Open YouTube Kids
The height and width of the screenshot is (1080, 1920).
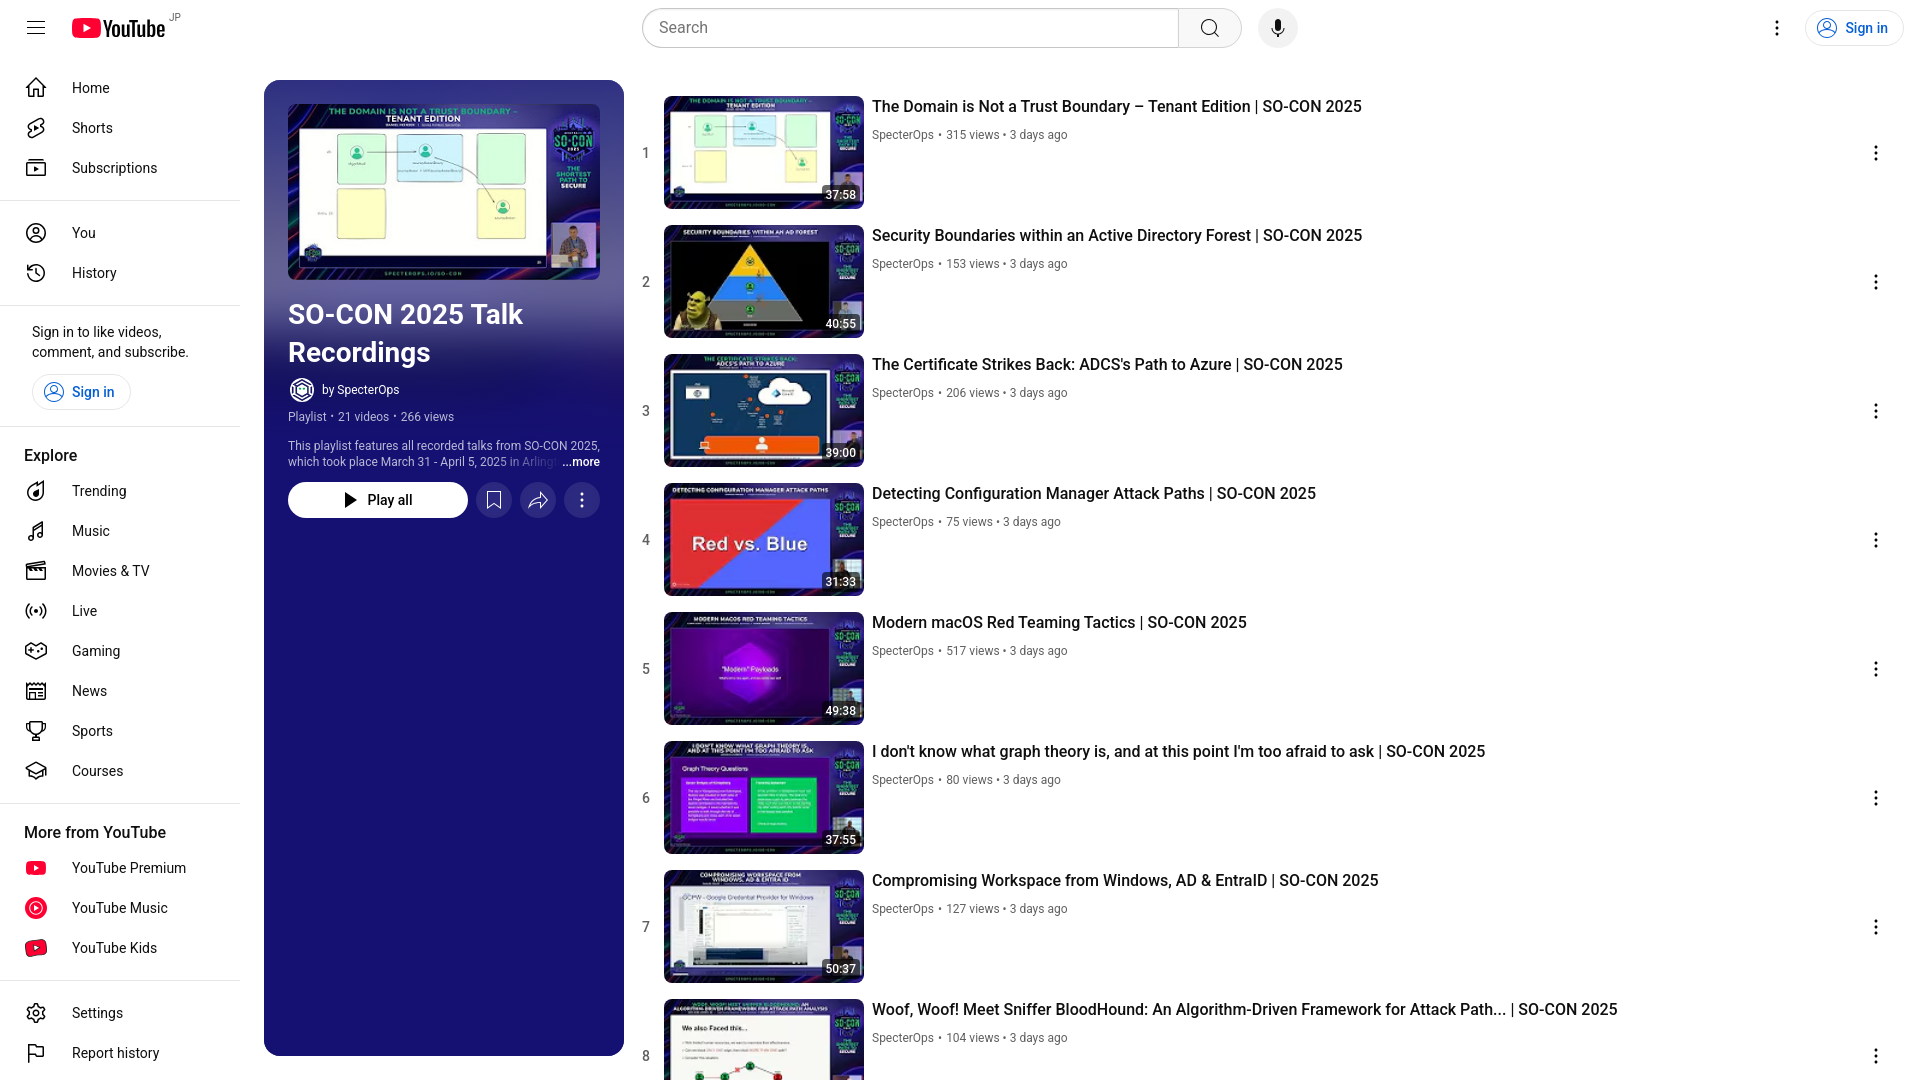click(x=120, y=948)
